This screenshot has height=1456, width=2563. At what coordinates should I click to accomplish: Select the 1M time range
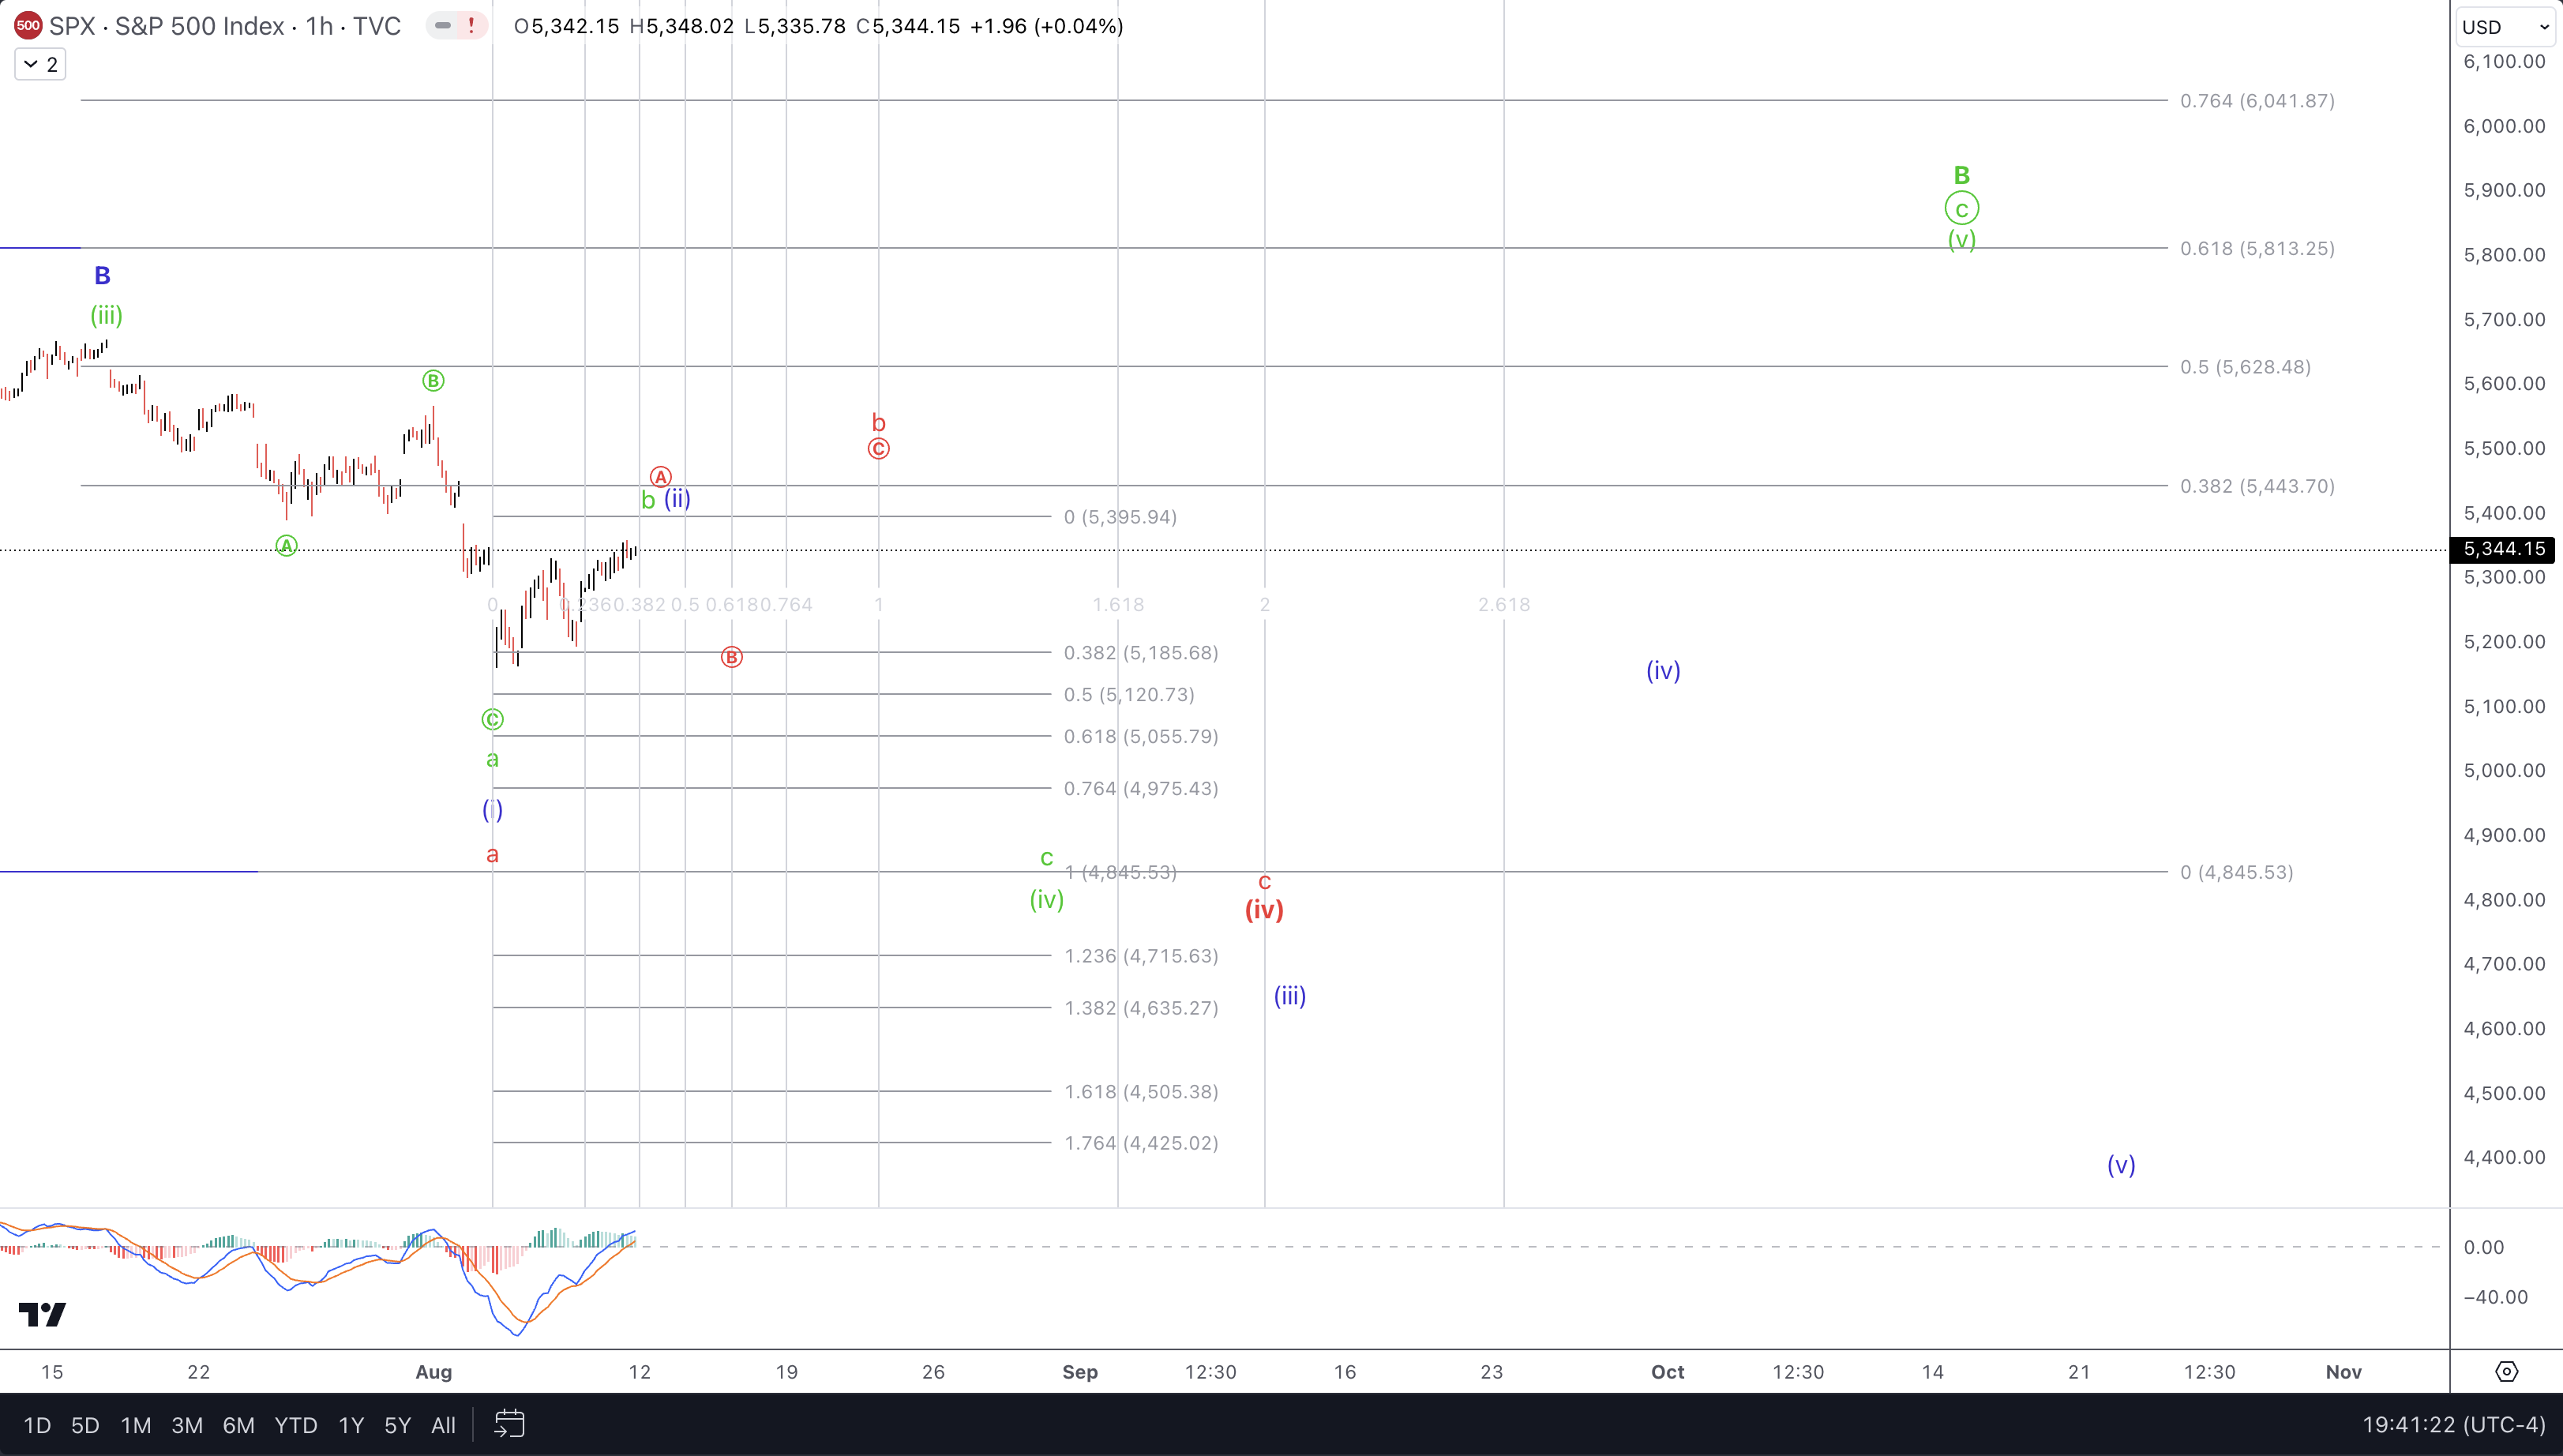(135, 1425)
